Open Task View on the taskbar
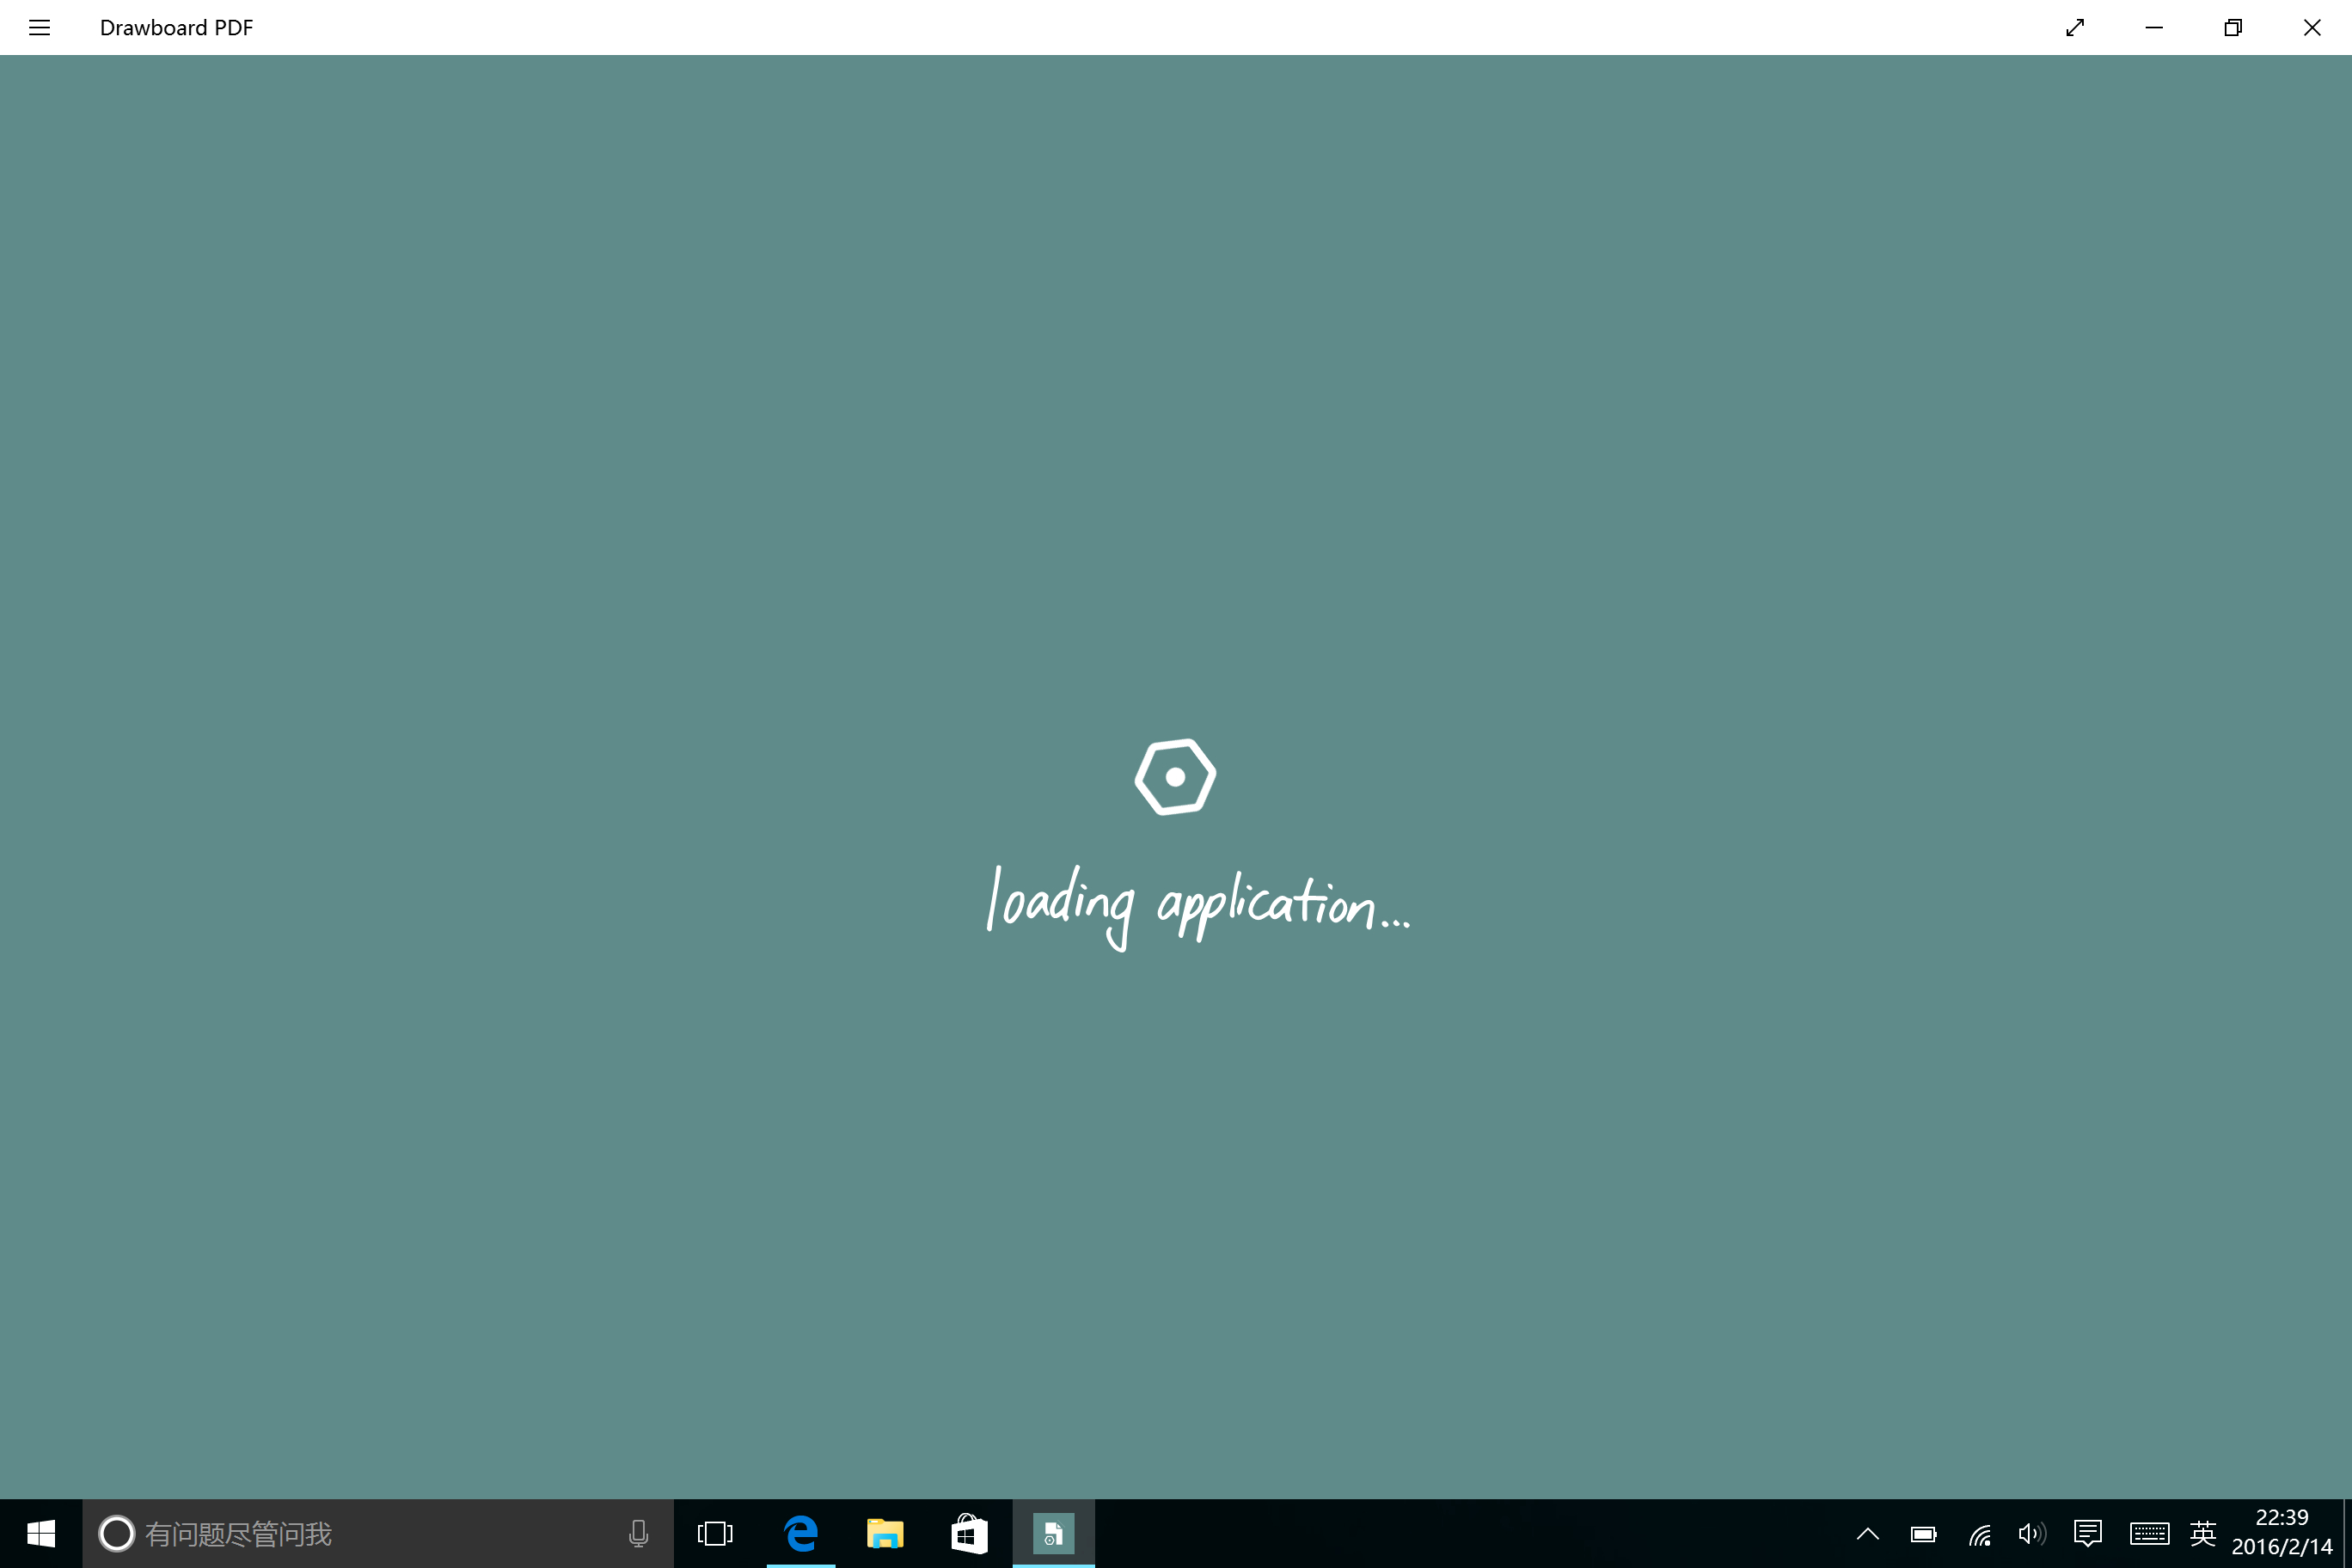Screen dimensions: 2352x1568 [x=715, y=1533]
